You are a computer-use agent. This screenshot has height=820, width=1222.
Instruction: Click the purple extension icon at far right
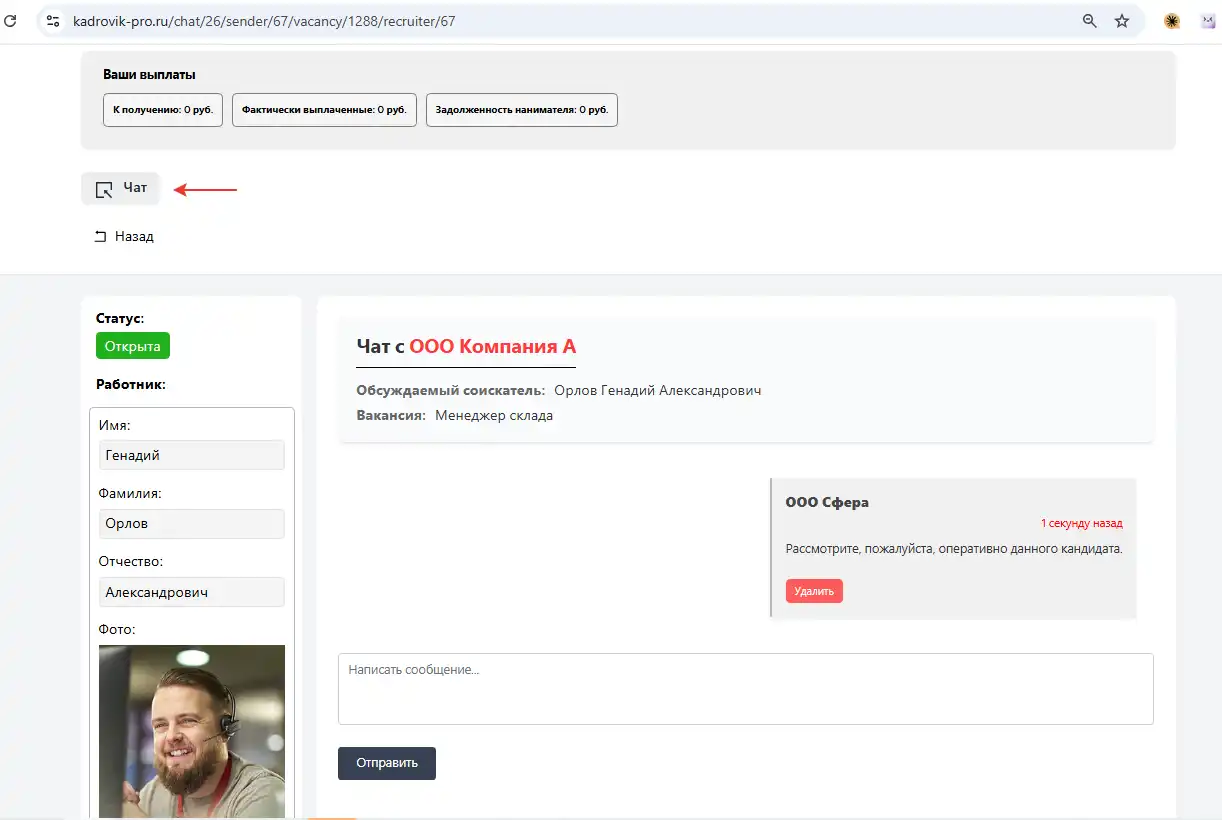pos(1209,20)
